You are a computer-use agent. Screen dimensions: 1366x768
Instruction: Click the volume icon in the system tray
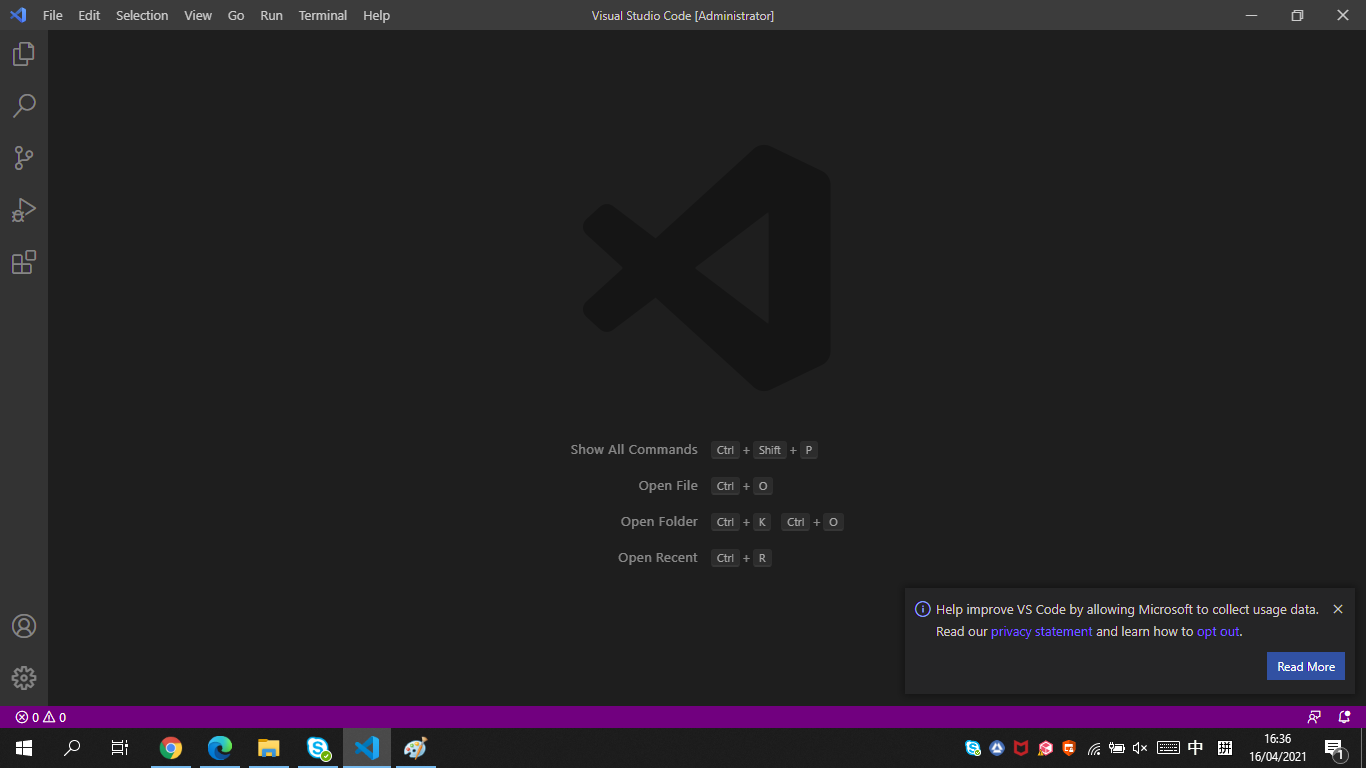pyautogui.click(x=1139, y=748)
